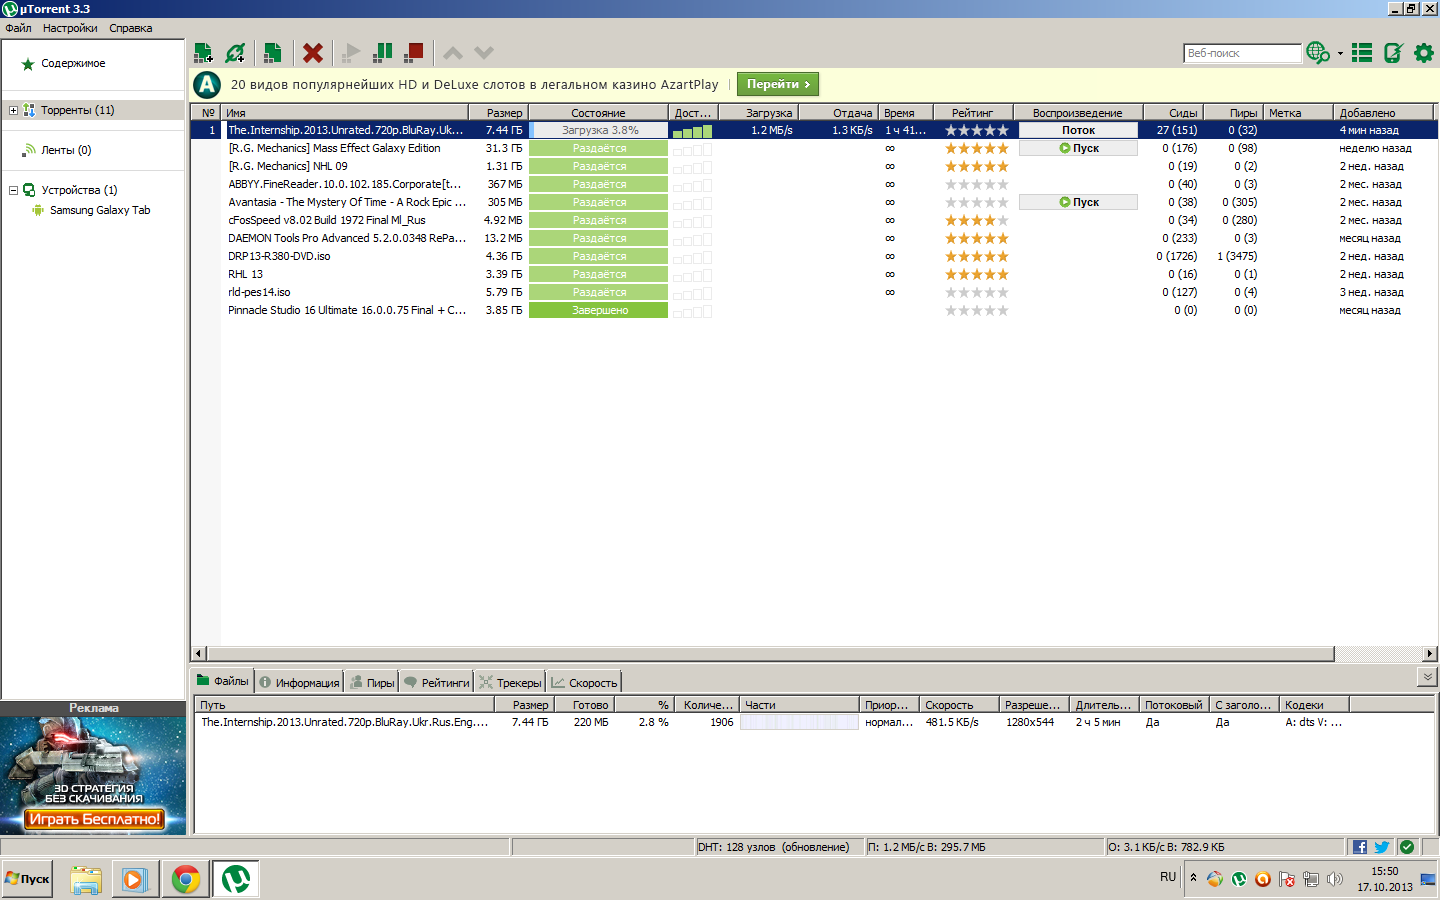Click the remote device phone icon
Viewport: 1440px width, 900px height.
1393,52
